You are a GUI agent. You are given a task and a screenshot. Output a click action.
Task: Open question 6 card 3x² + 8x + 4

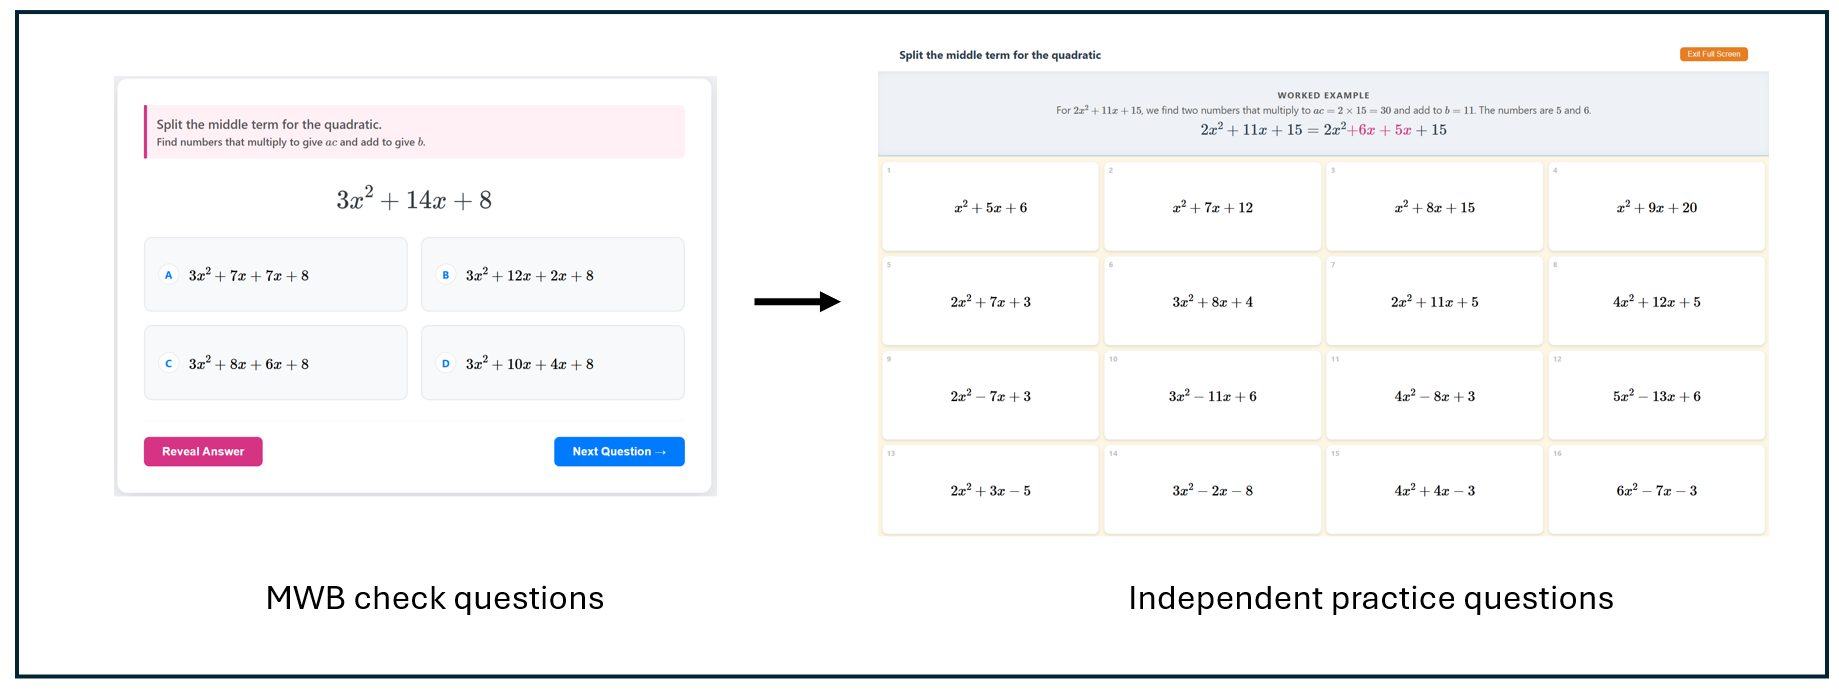pos(1212,301)
